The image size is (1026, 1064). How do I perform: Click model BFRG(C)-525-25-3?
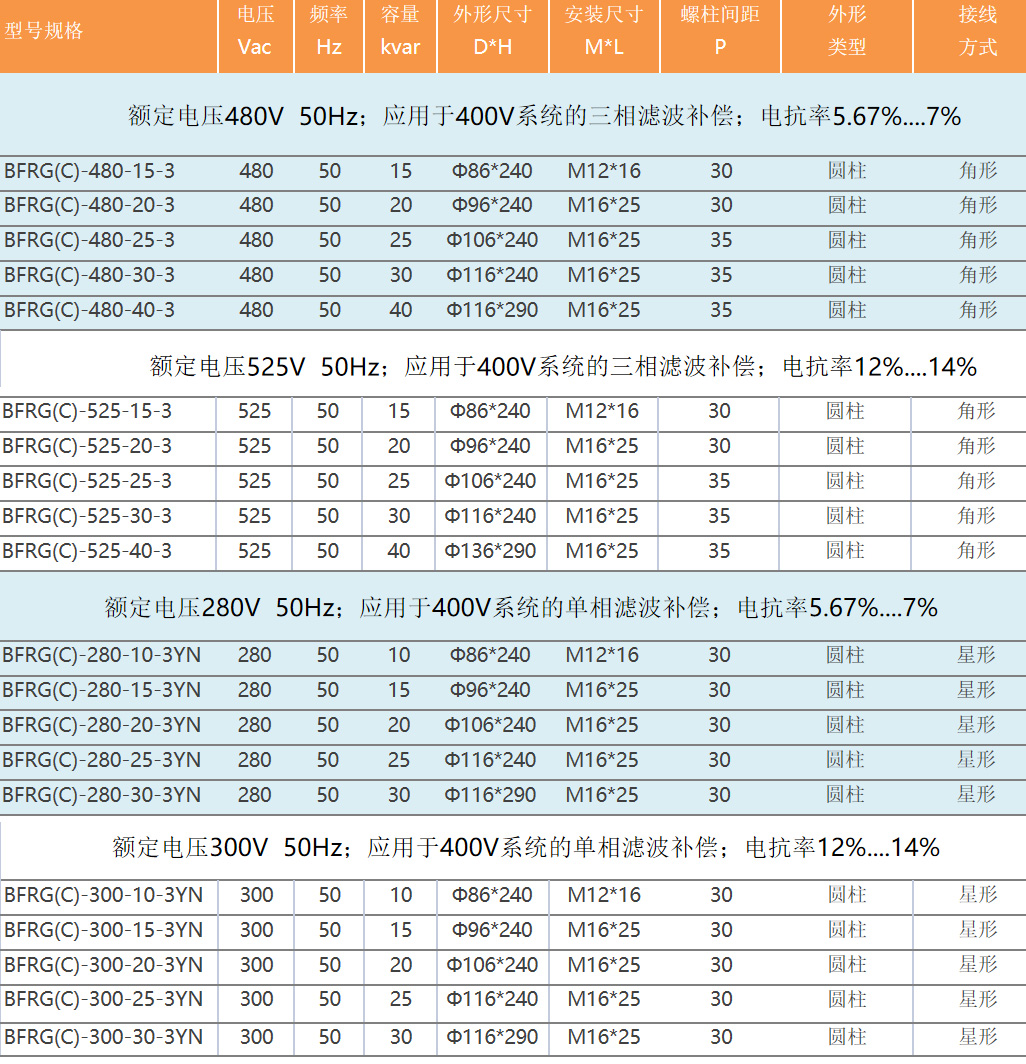point(87,481)
